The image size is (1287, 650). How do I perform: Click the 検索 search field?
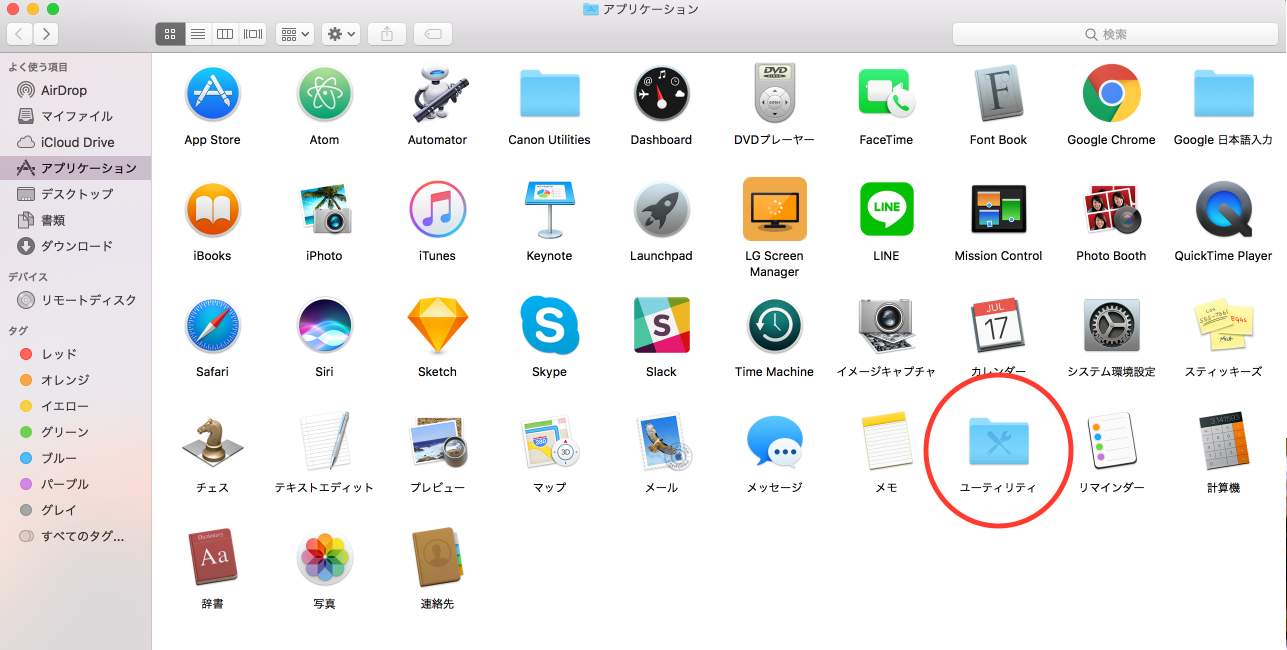1115,34
